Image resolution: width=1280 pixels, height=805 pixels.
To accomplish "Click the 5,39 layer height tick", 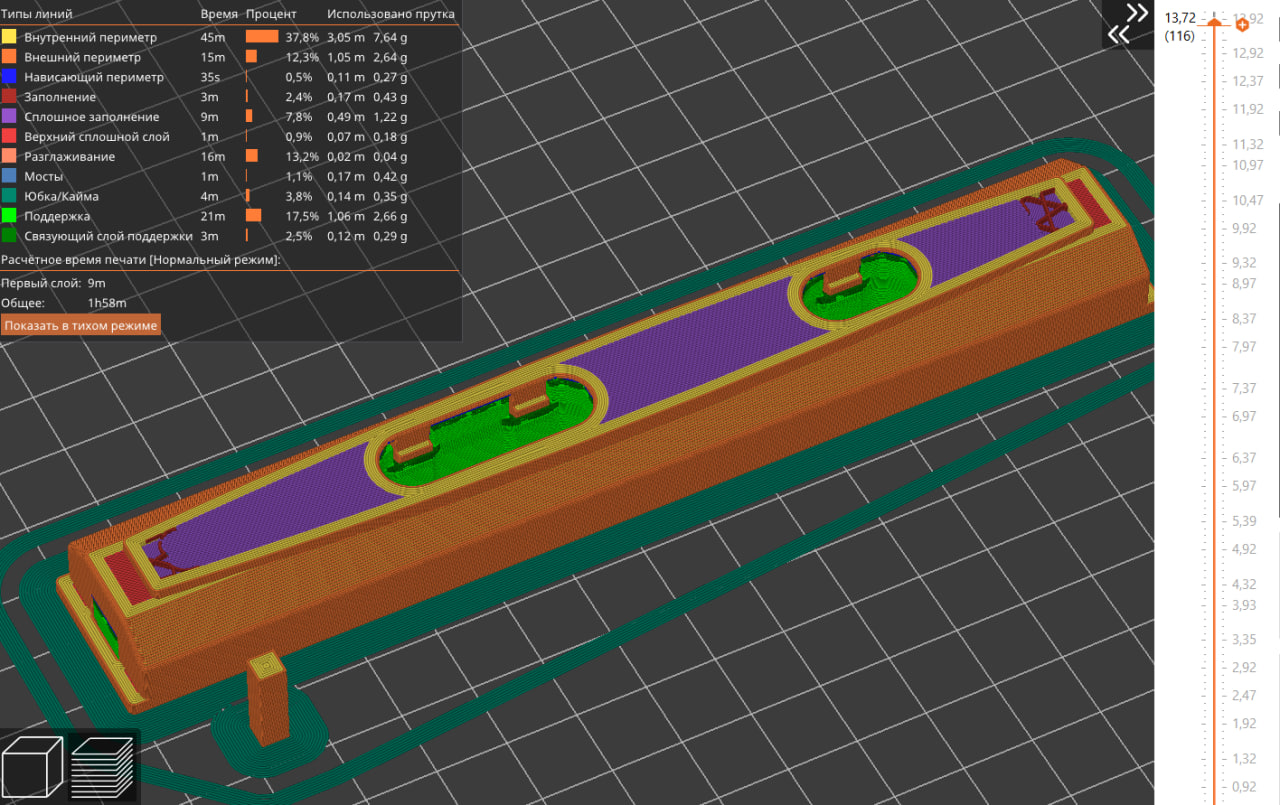I will coord(1245,521).
